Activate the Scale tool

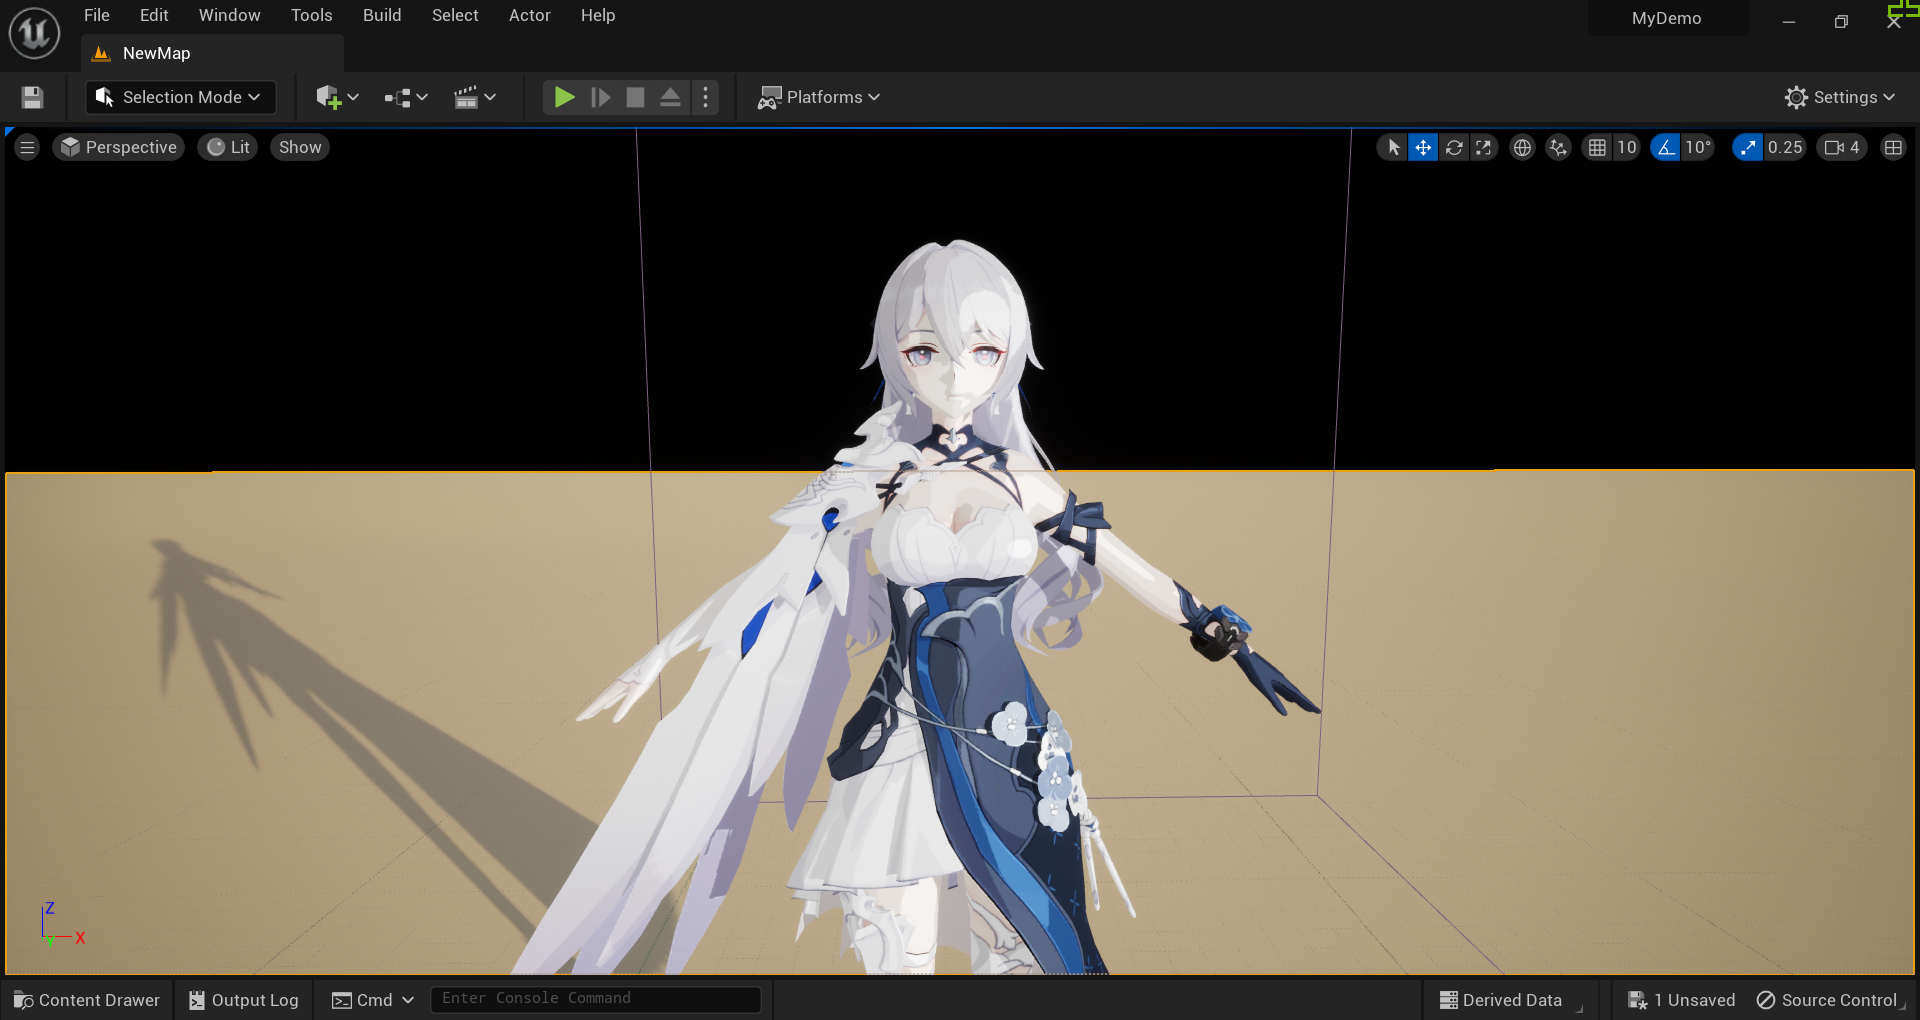point(1484,147)
